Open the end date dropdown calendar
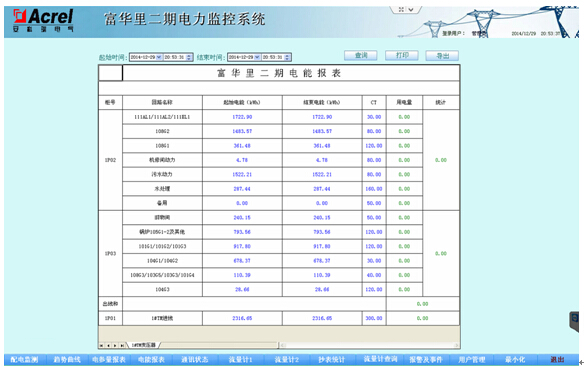 click(257, 57)
